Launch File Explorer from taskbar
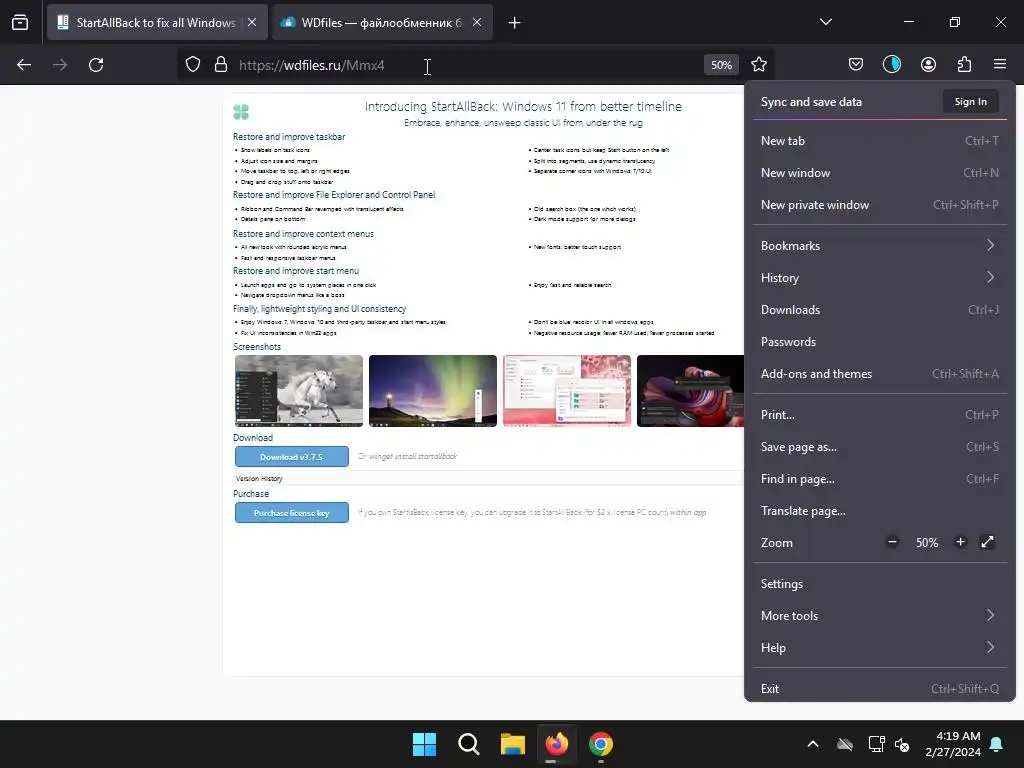This screenshot has height=768, width=1024. tap(513, 744)
